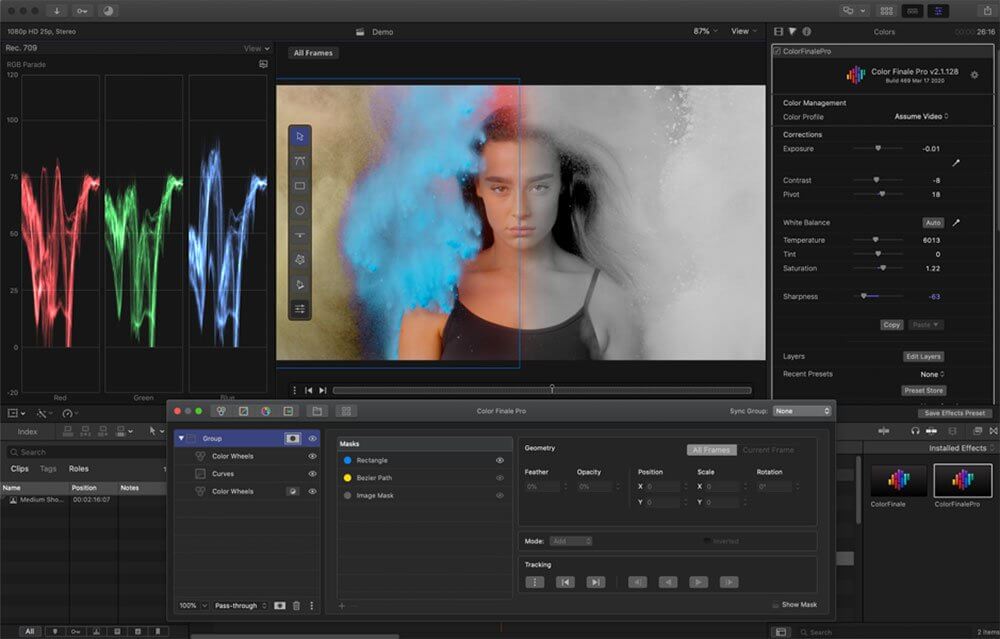Click the share icon in top right
The width and height of the screenshot is (1000, 639).
tap(988, 10)
